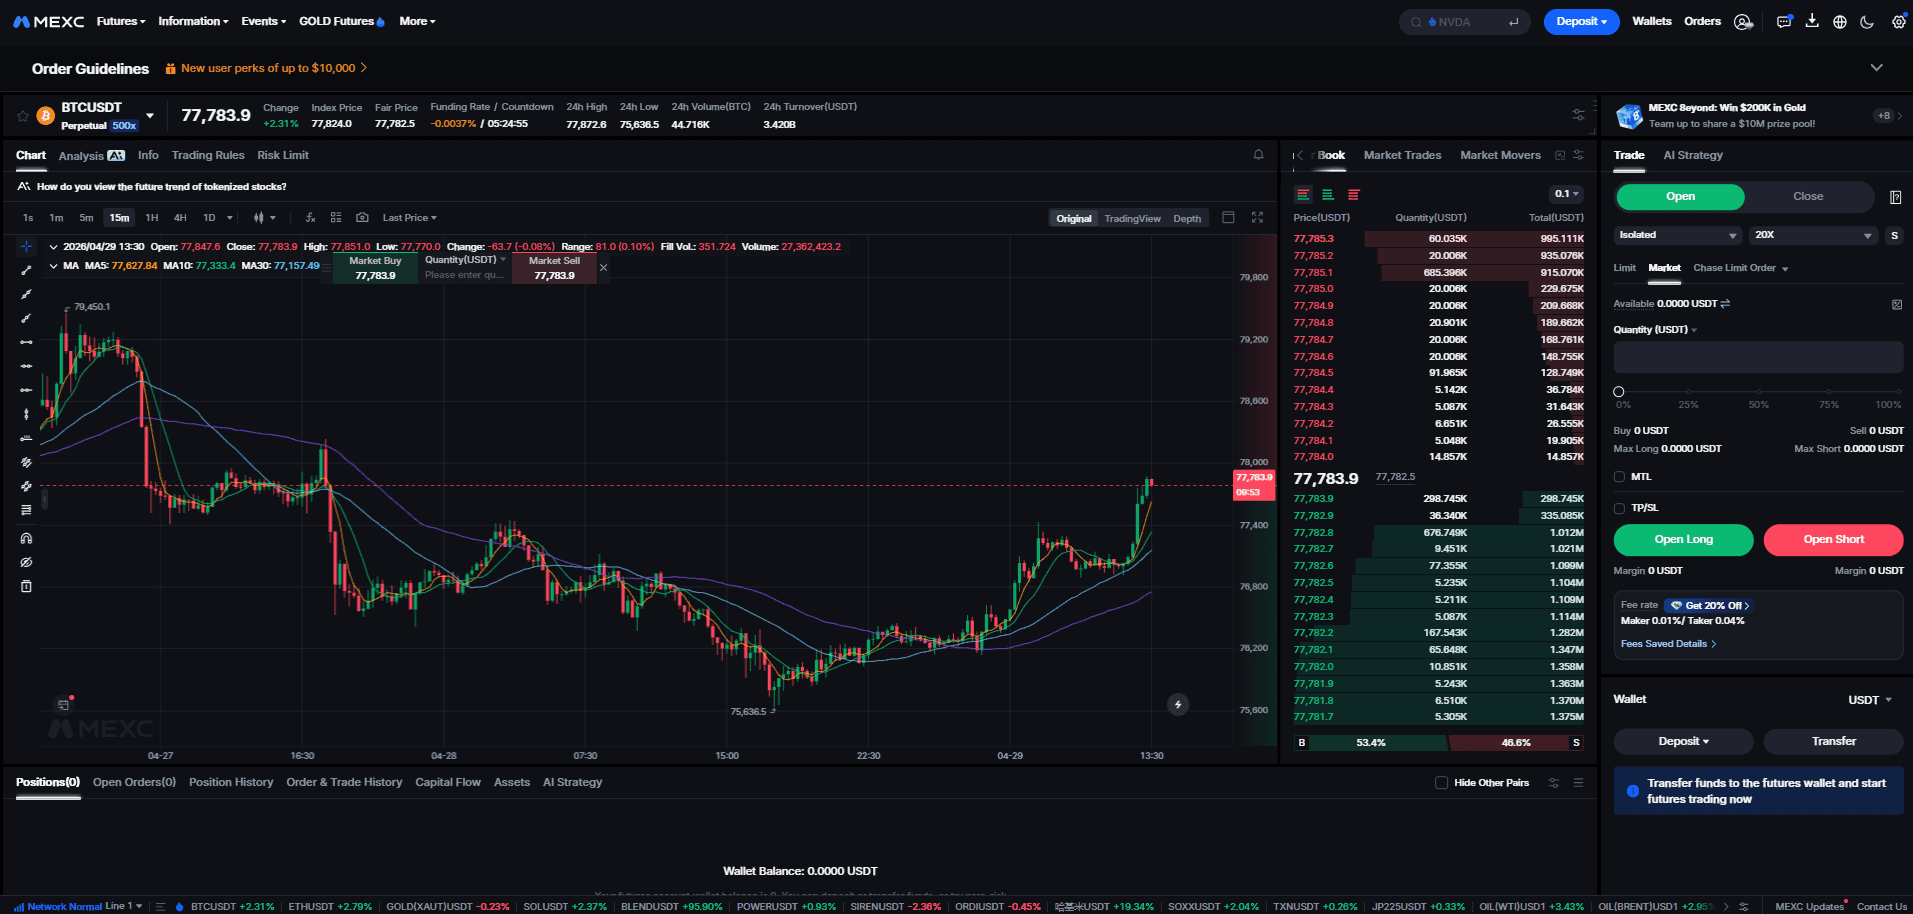Image resolution: width=1913 pixels, height=914 pixels.
Task: Click the lightning quick-order icon on chart
Action: coord(1178,704)
